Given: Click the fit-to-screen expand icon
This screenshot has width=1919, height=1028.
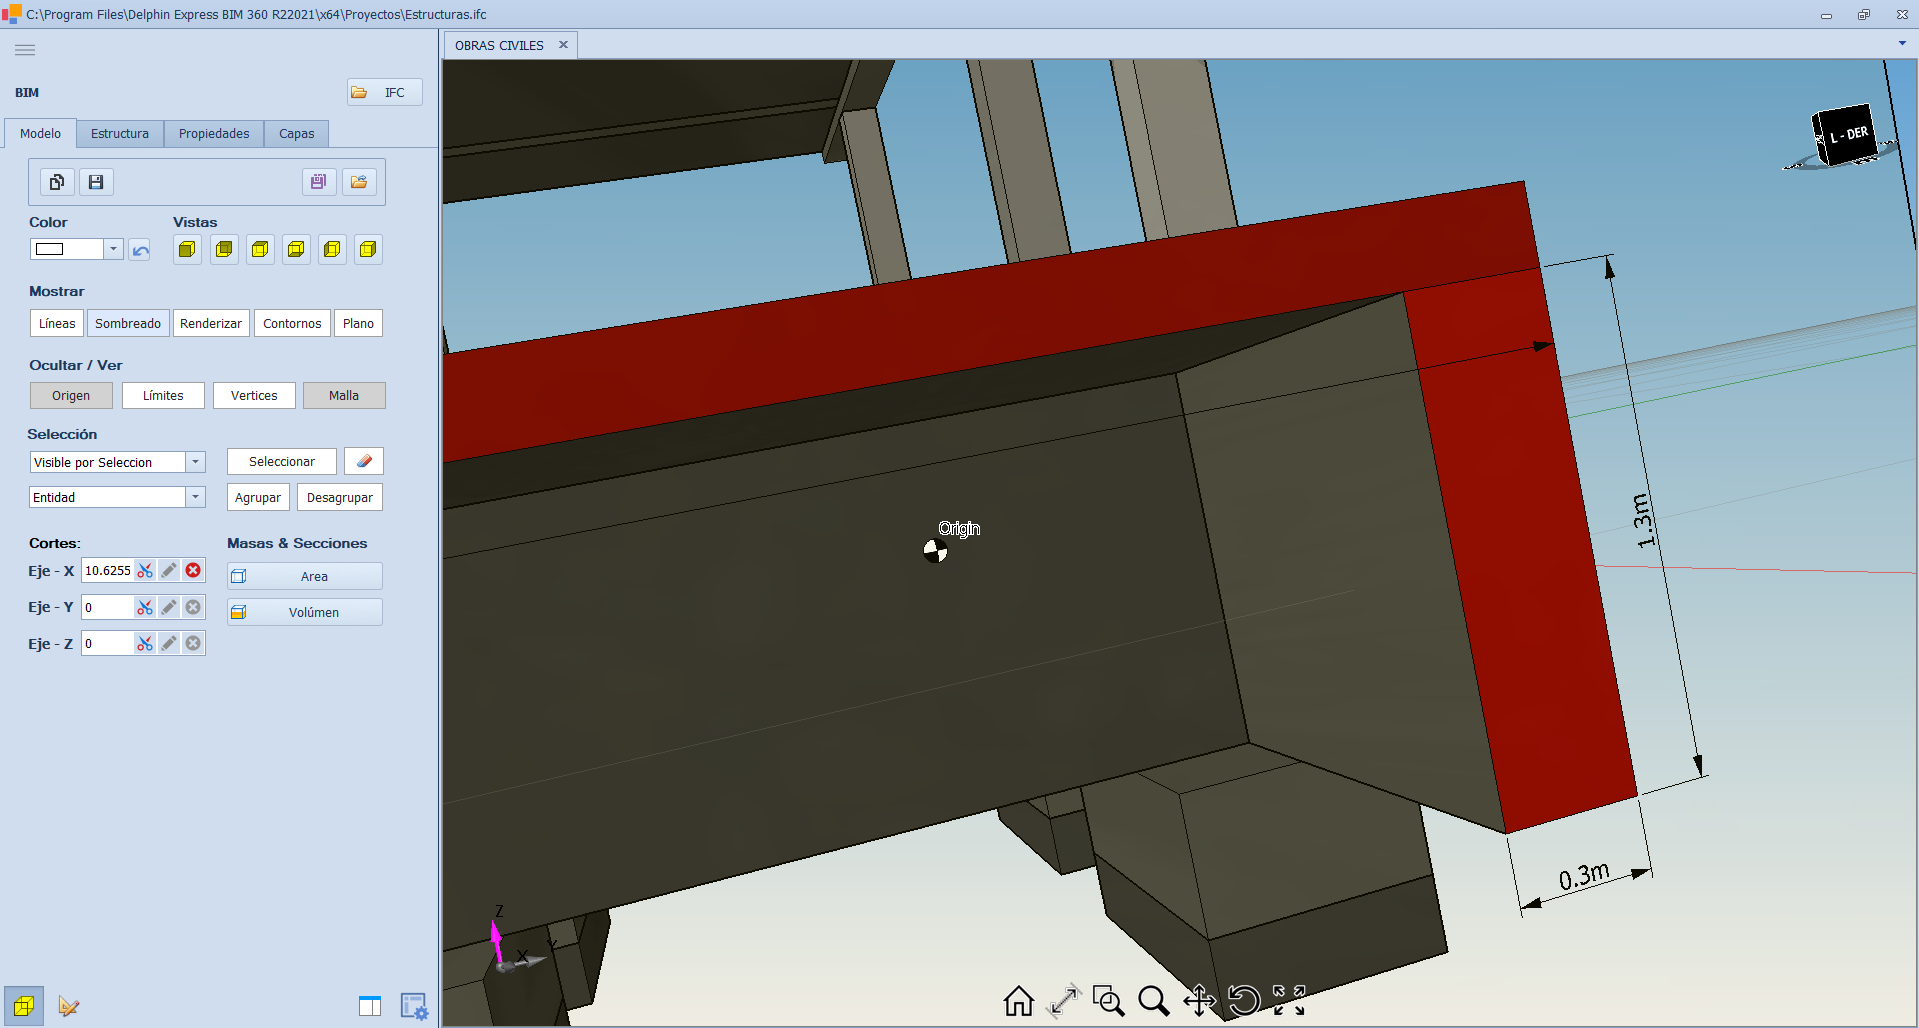Looking at the screenshot, I should (1289, 1000).
